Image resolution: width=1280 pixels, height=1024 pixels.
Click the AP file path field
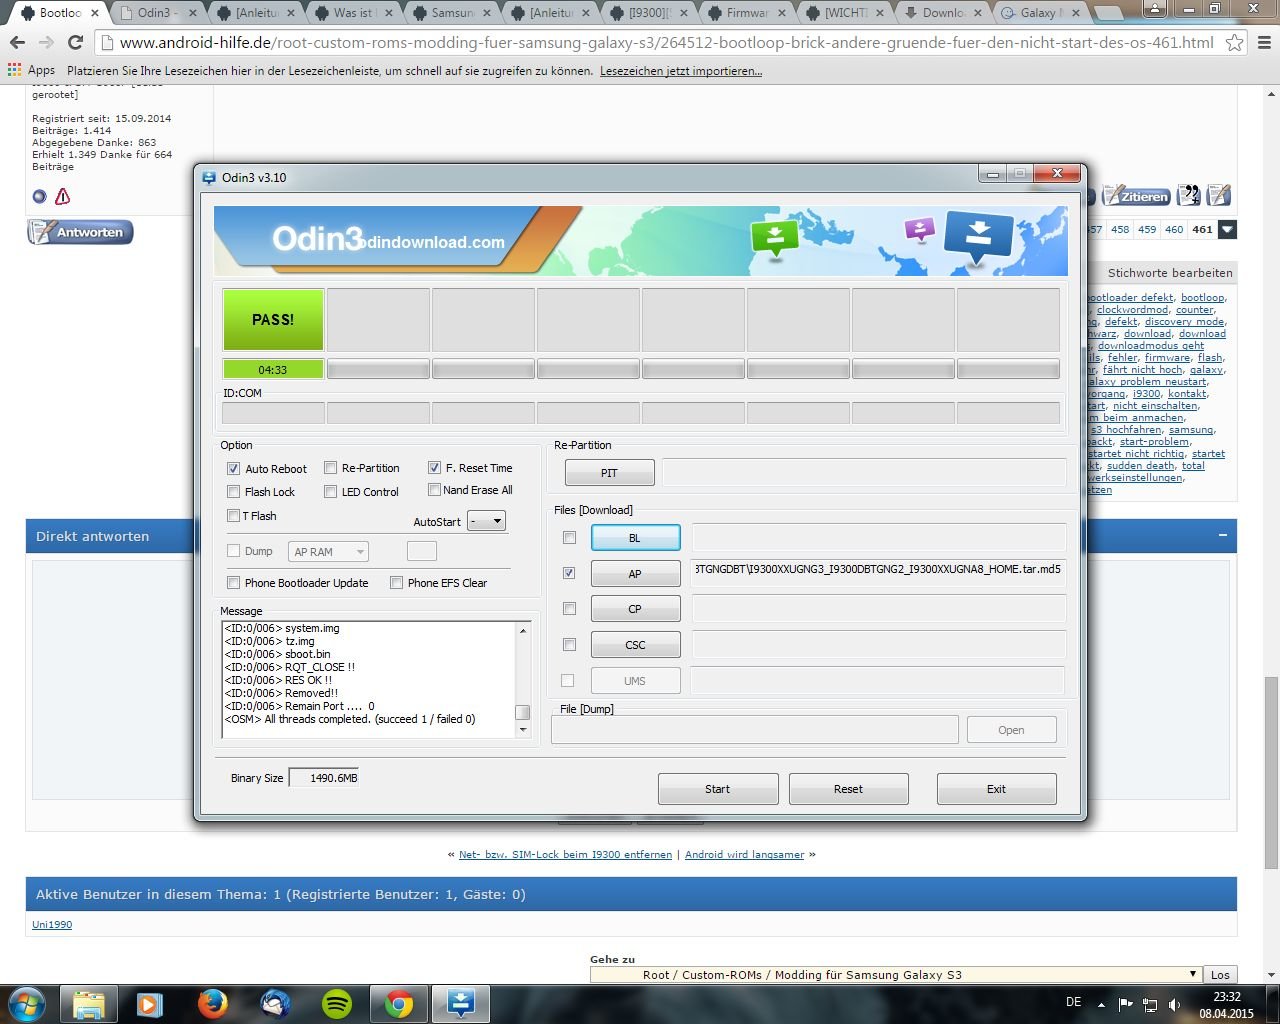pos(879,573)
